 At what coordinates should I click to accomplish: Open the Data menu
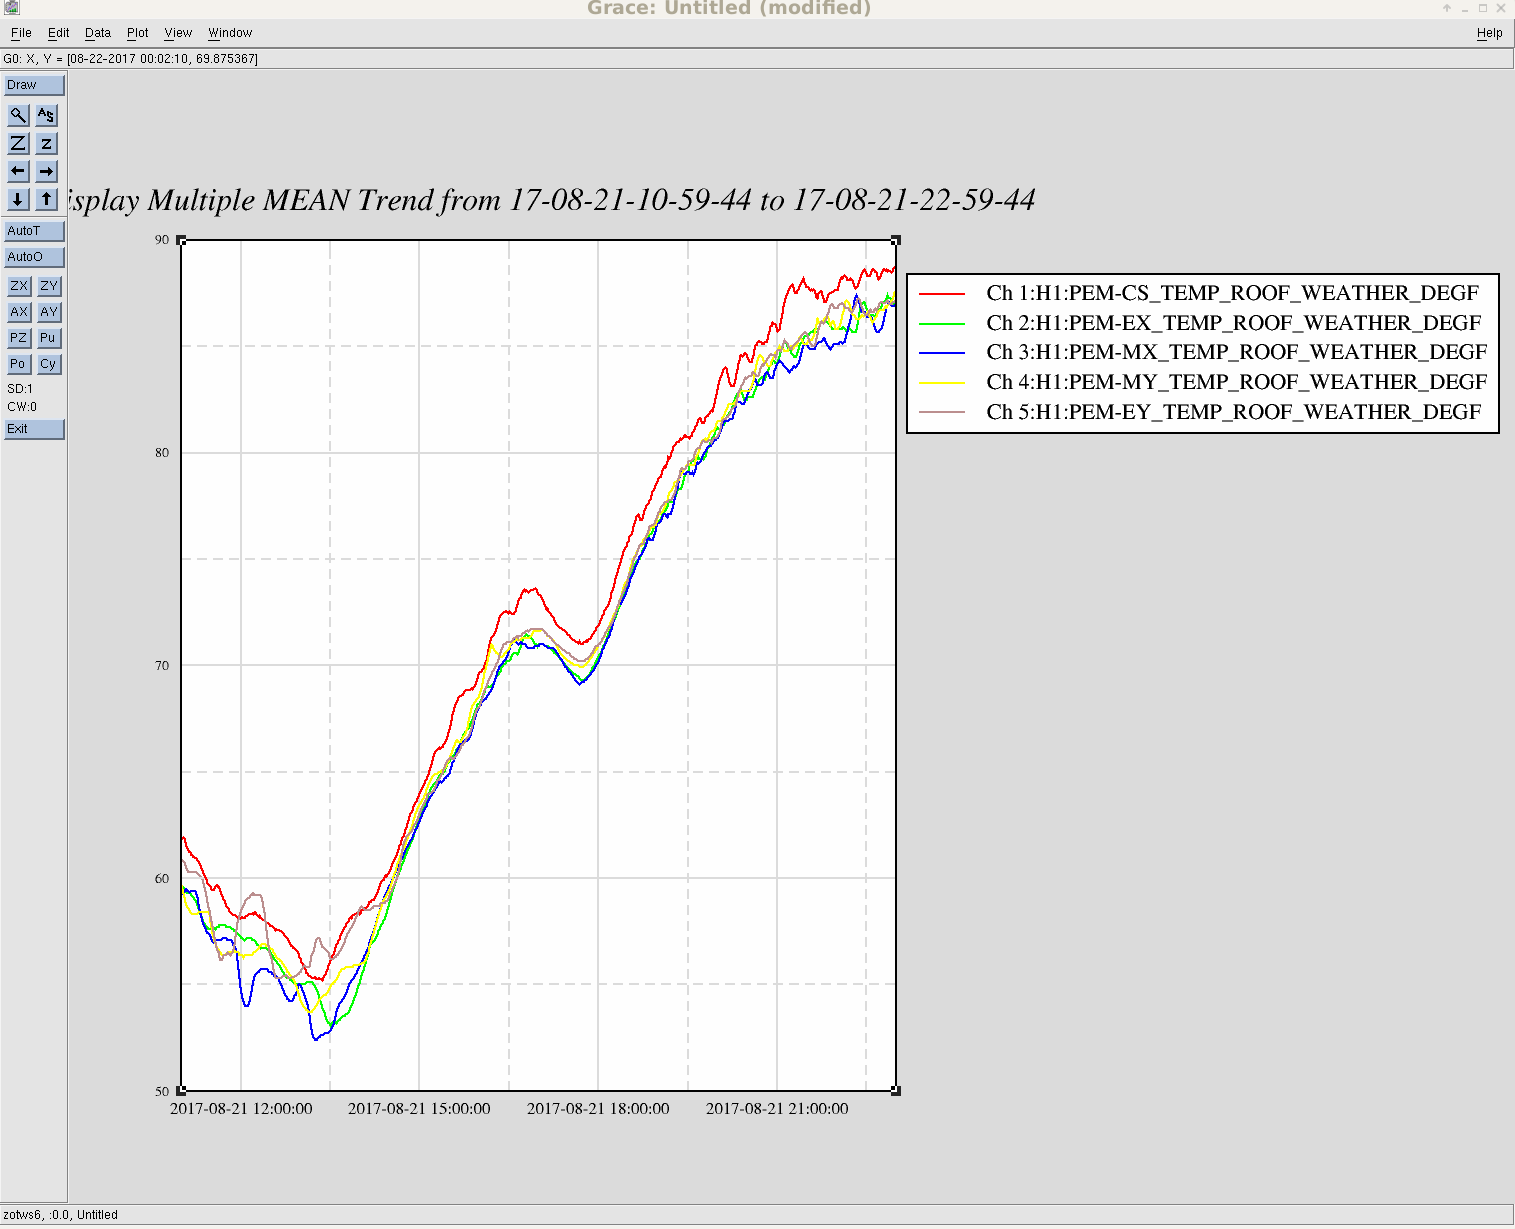click(x=97, y=33)
